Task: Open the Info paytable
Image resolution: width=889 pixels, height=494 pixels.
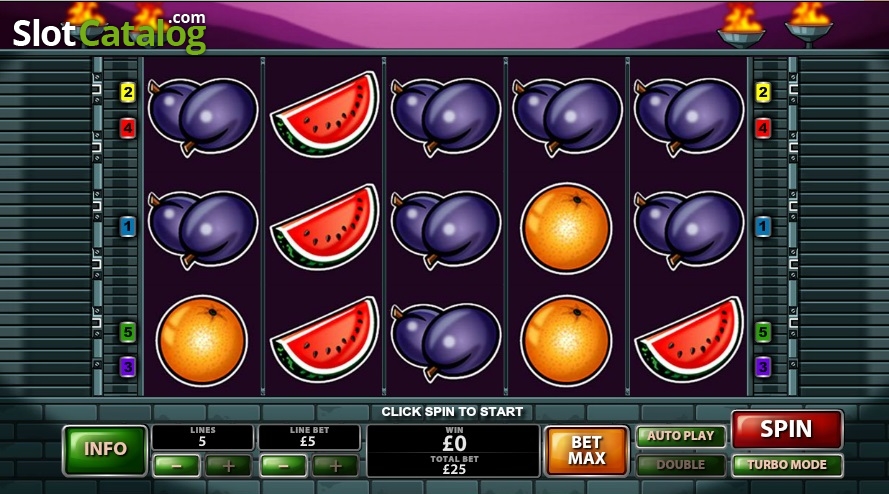Action: point(105,450)
